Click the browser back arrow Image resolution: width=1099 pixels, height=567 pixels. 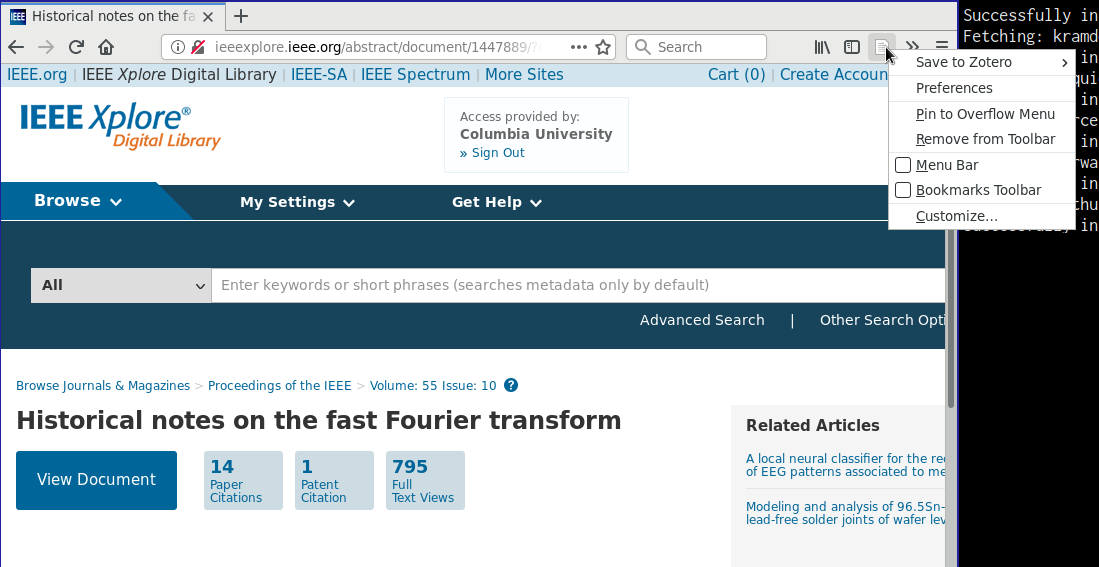tap(16, 47)
